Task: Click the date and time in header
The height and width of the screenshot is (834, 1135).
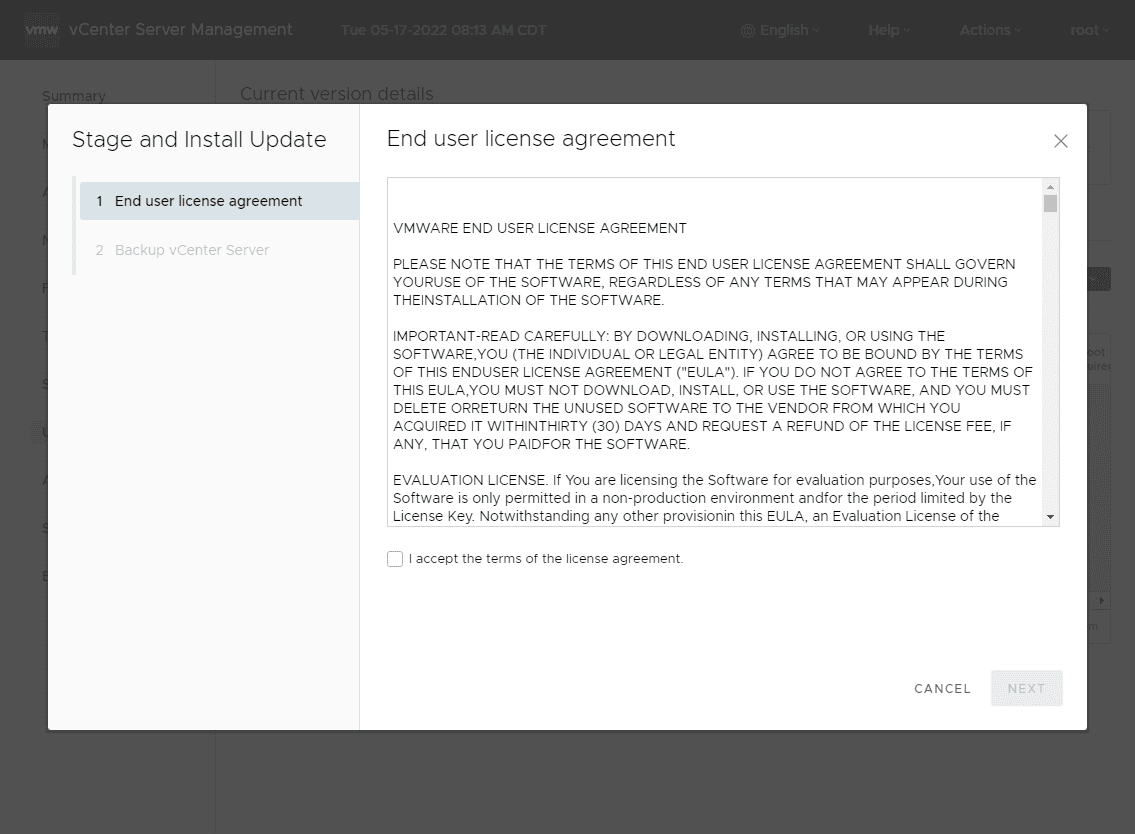Action: pyautogui.click(x=443, y=30)
